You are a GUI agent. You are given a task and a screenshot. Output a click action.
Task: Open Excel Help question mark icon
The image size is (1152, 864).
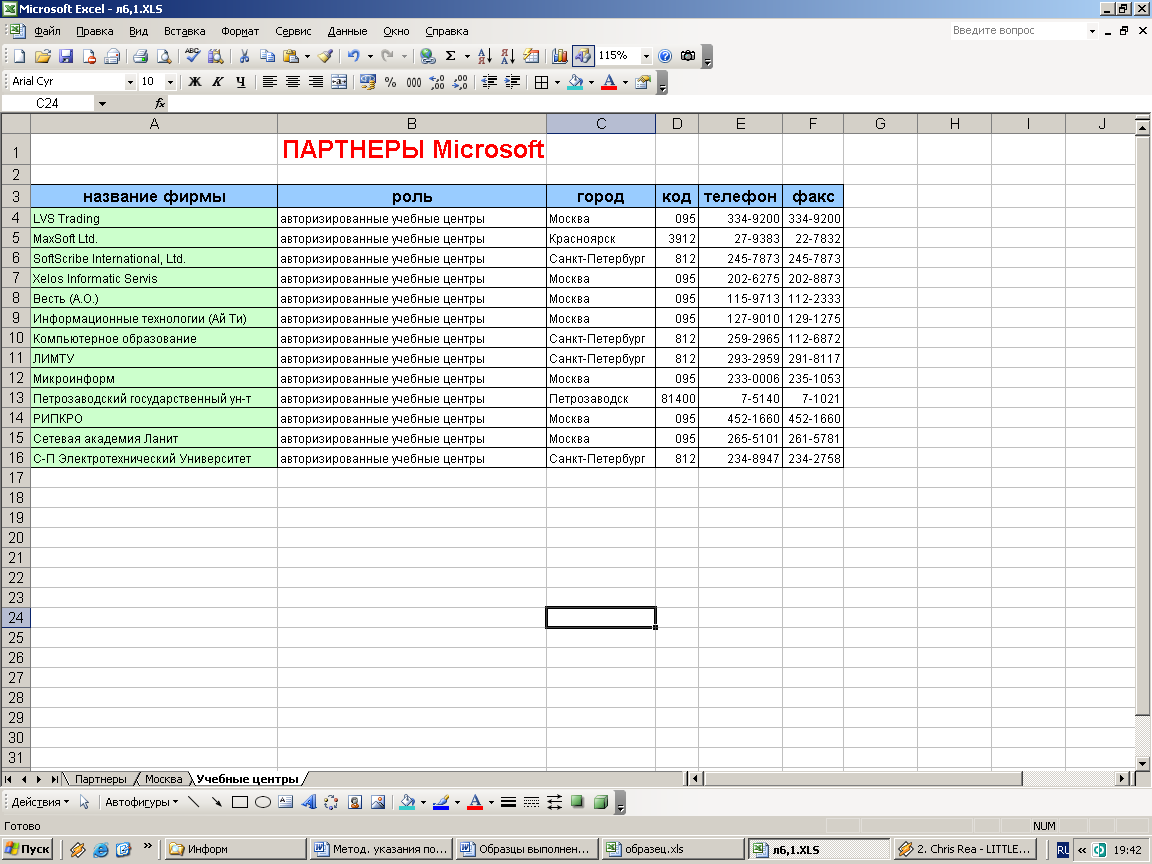[665, 56]
